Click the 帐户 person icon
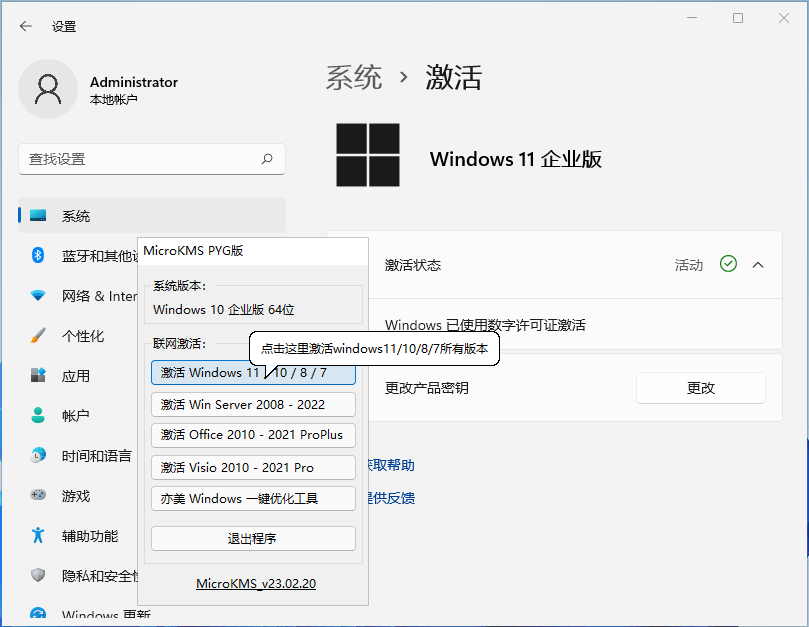This screenshot has height=627, width=809. (38, 415)
